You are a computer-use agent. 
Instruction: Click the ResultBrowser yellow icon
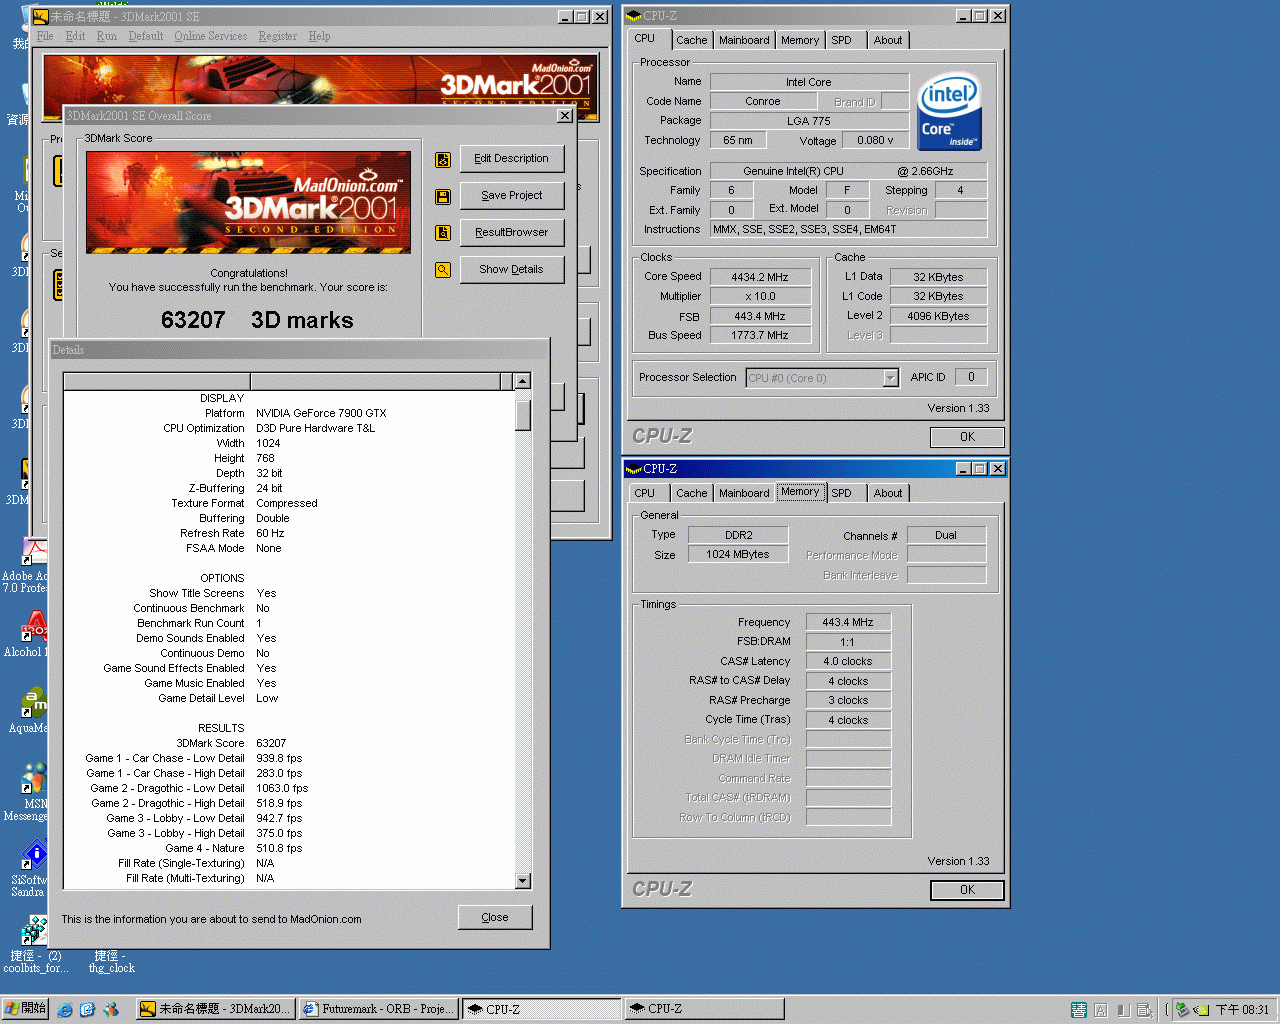coord(443,233)
